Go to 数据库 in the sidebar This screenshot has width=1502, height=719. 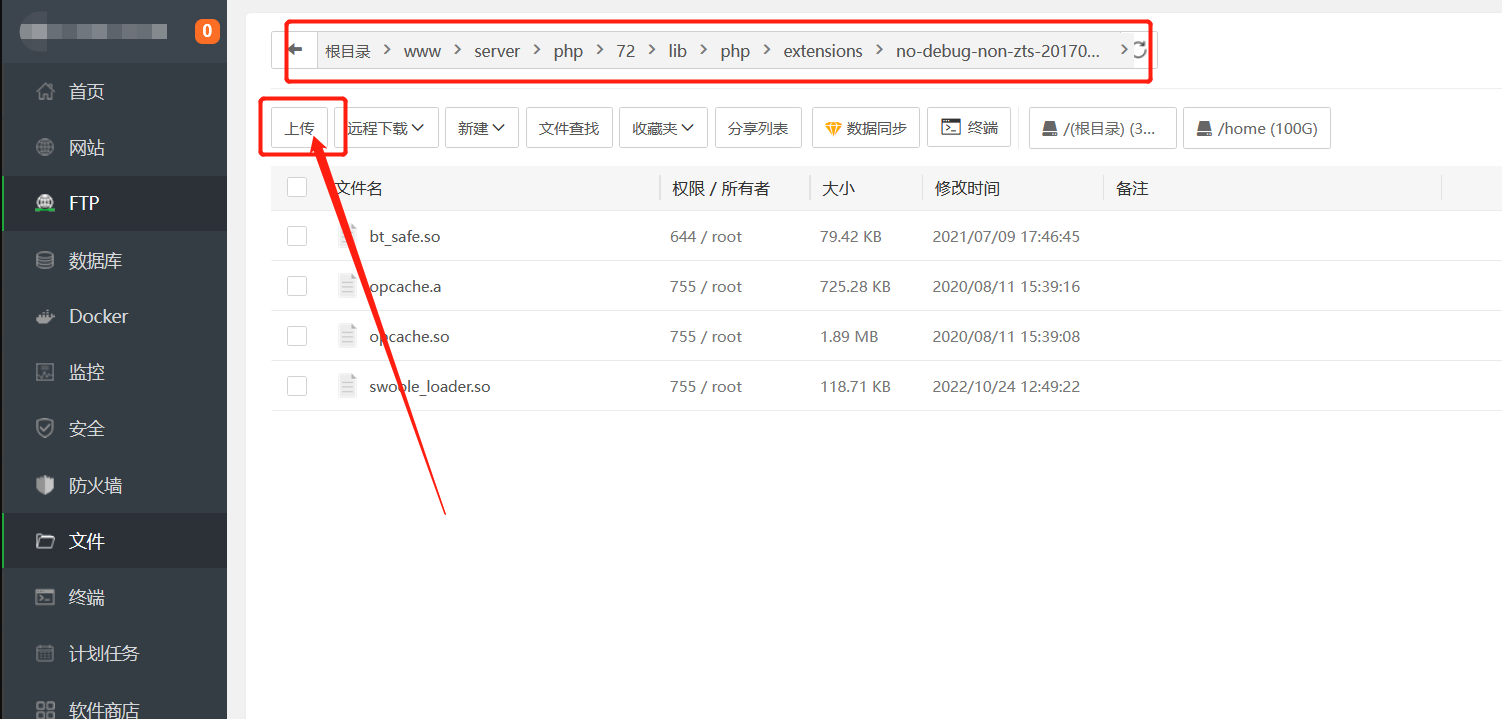95,261
